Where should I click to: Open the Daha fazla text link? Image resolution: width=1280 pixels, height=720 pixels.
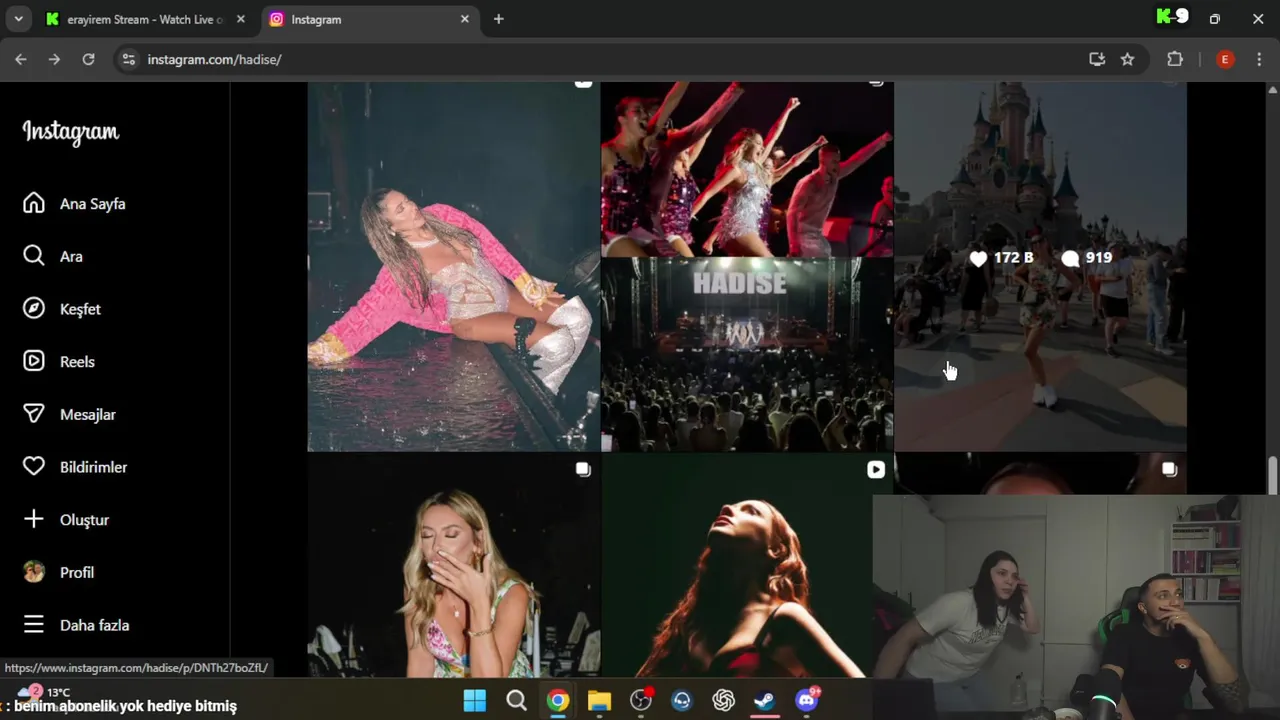pos(94,625)
